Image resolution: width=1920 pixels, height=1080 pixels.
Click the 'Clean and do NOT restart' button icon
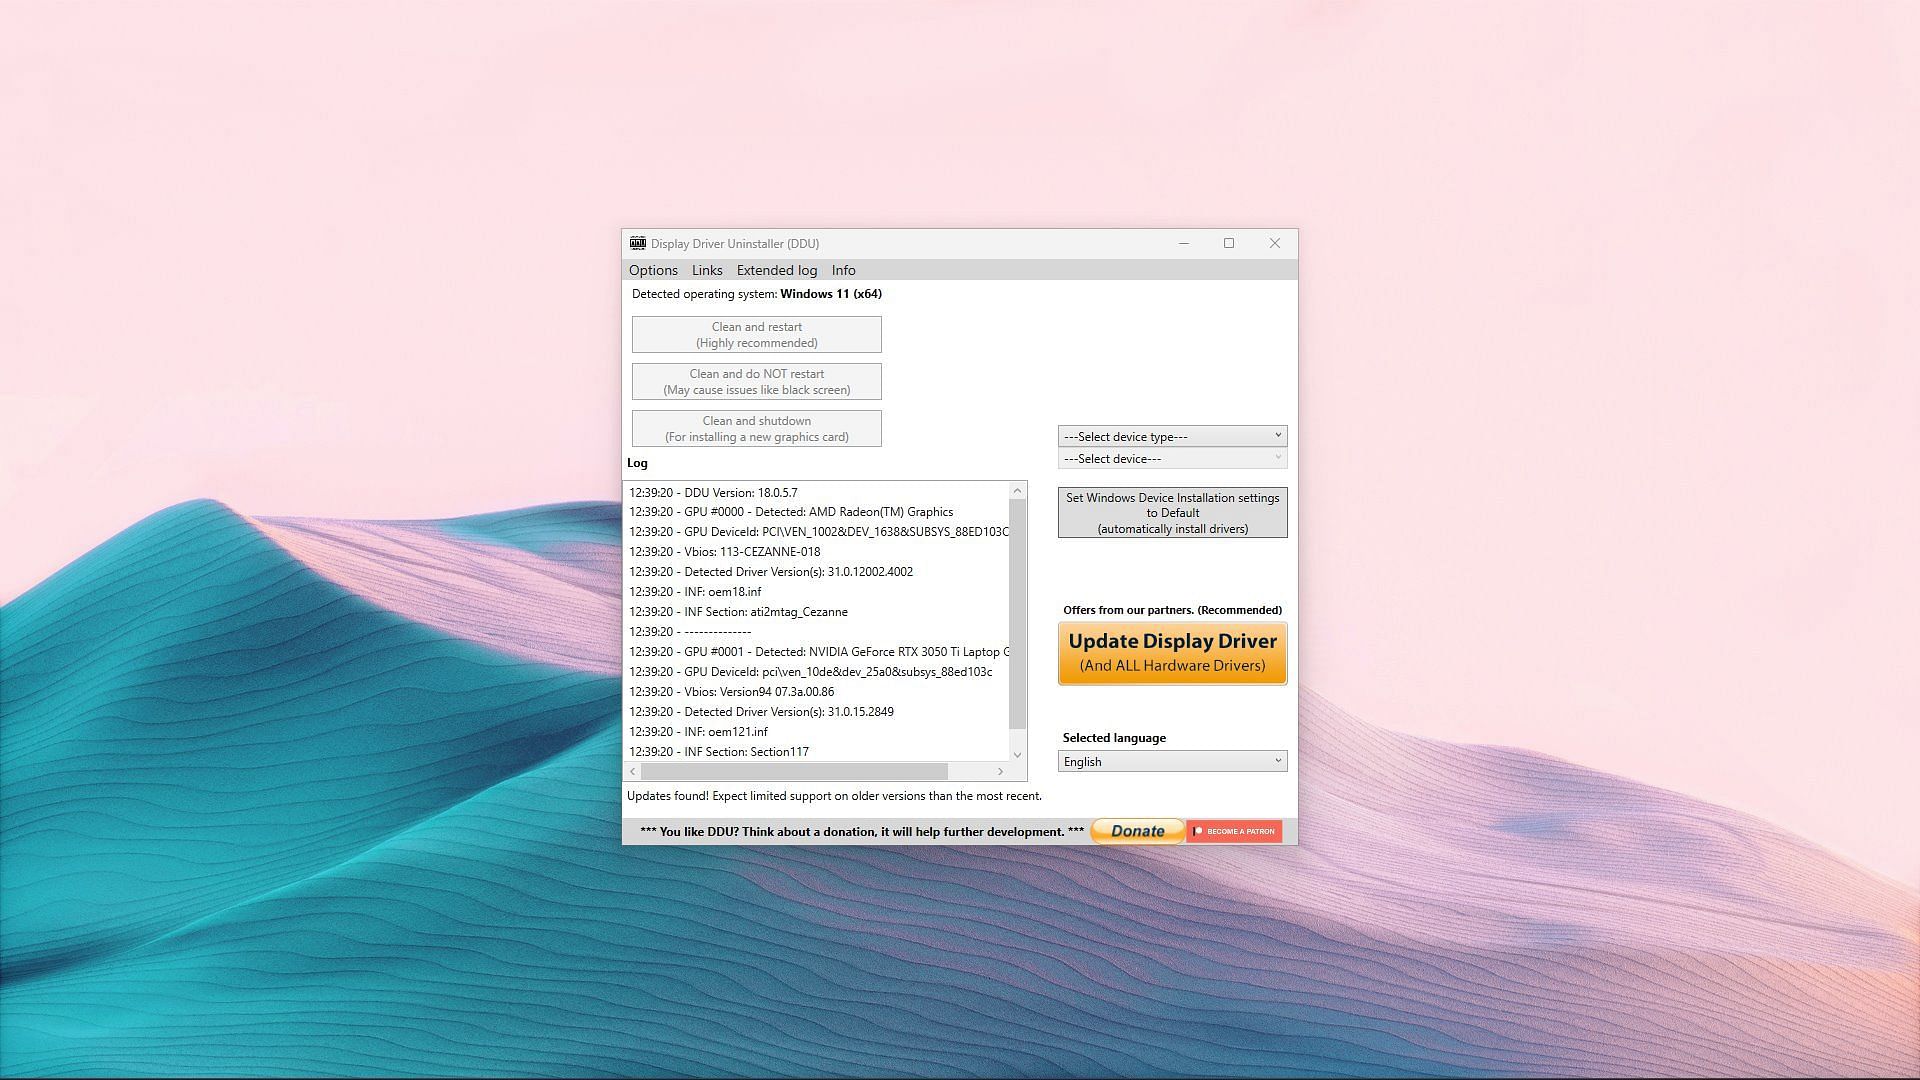pyautogui.click(x=757, y=381)
